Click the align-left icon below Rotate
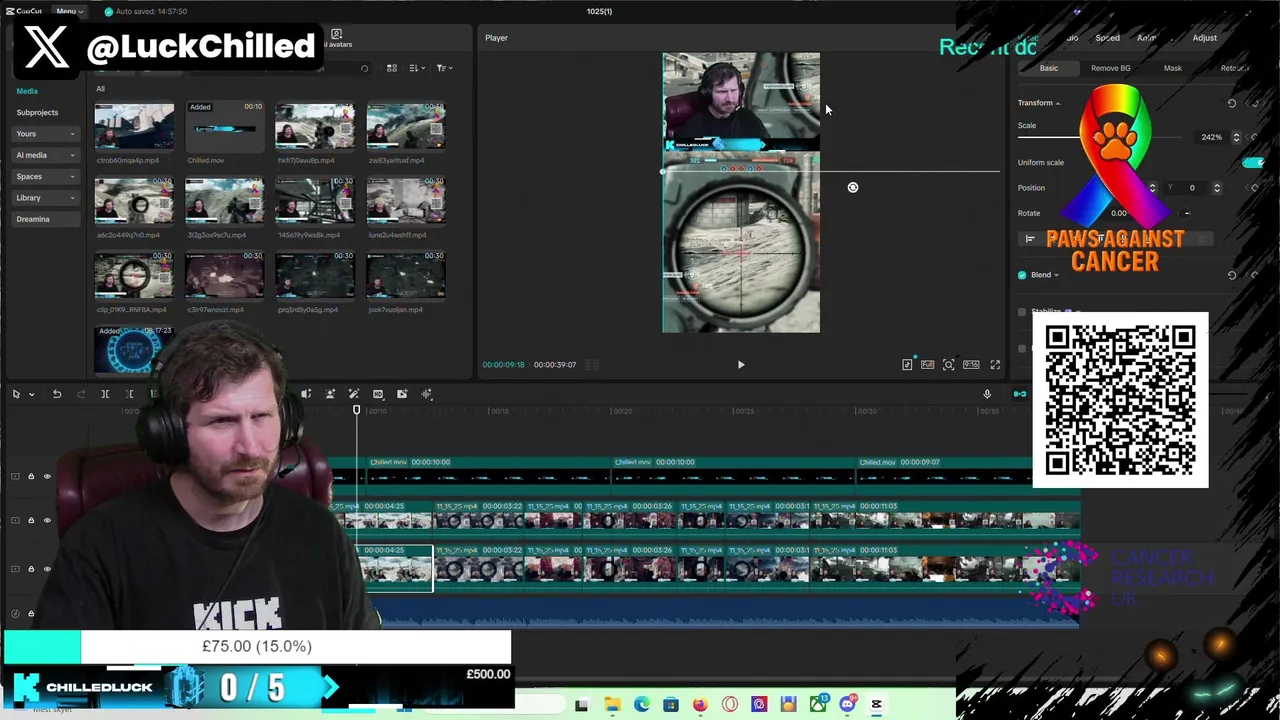This screenshot has height=720, width=1280. [1029, 239]
